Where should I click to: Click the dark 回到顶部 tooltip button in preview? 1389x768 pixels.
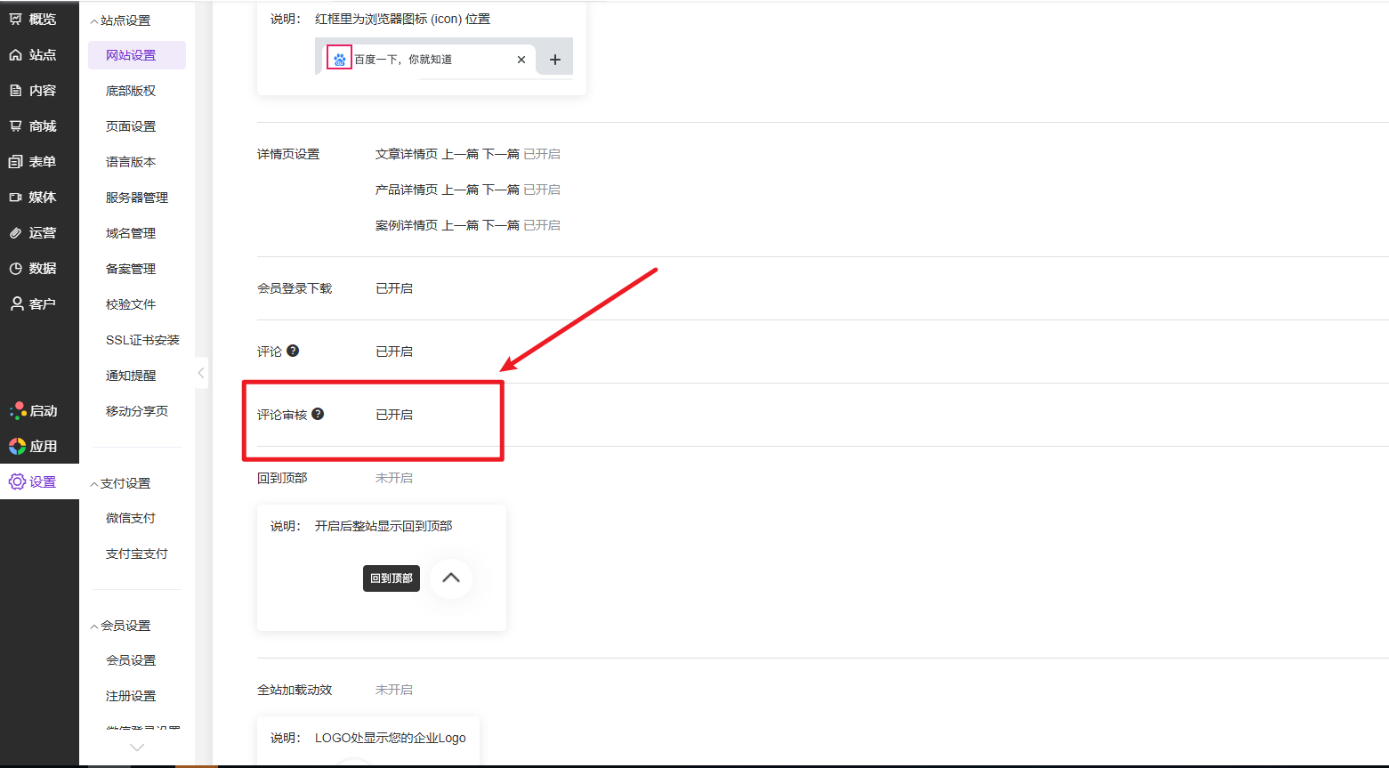click(x=391, y=579)
